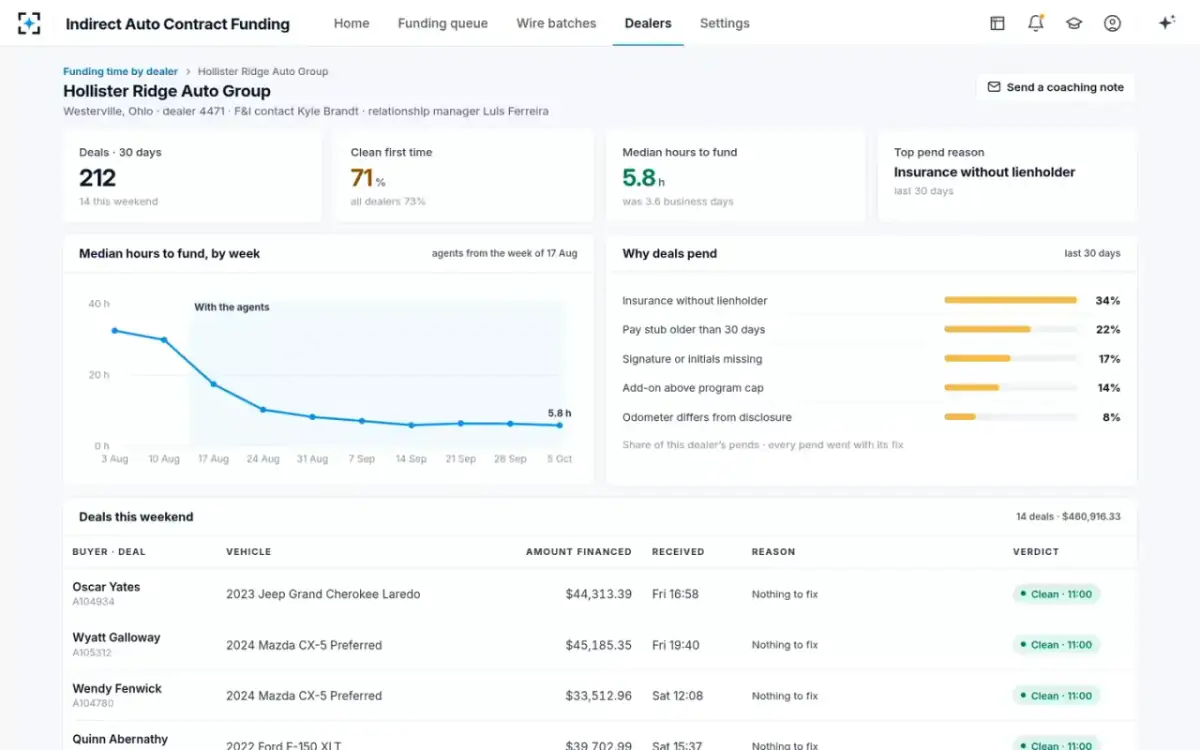This screenshot has width=1200, height=750.
Task: Click Wendy Fenwick Clean 11:00 verdict badge
Action: [1056, 696]
